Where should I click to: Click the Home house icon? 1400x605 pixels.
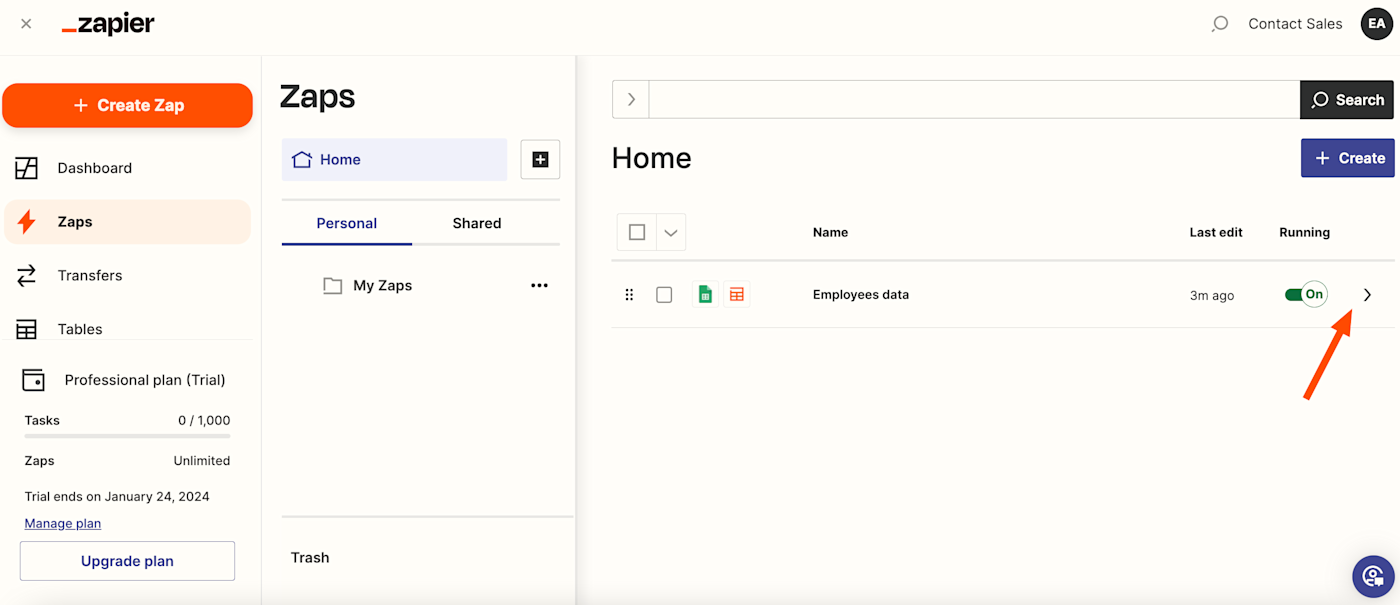click(x=301, y=159)
